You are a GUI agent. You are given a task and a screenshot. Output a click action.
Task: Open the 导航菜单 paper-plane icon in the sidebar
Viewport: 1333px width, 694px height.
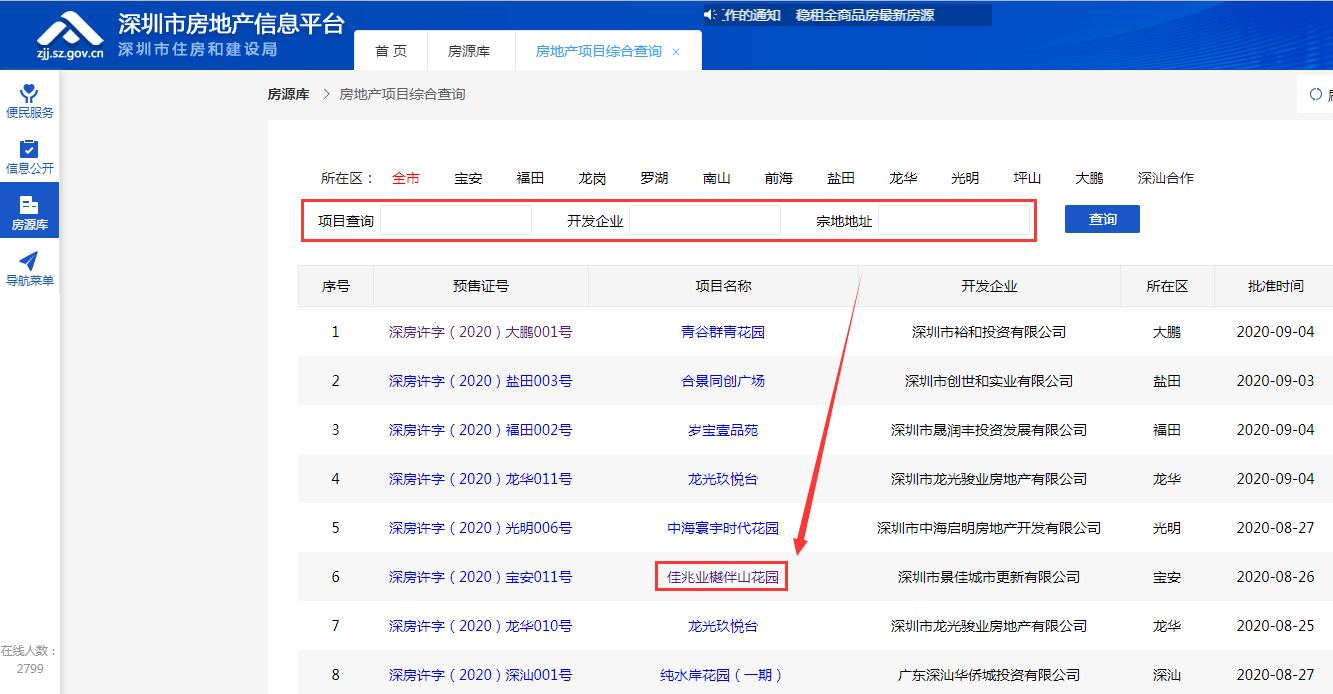coord(29,264)
